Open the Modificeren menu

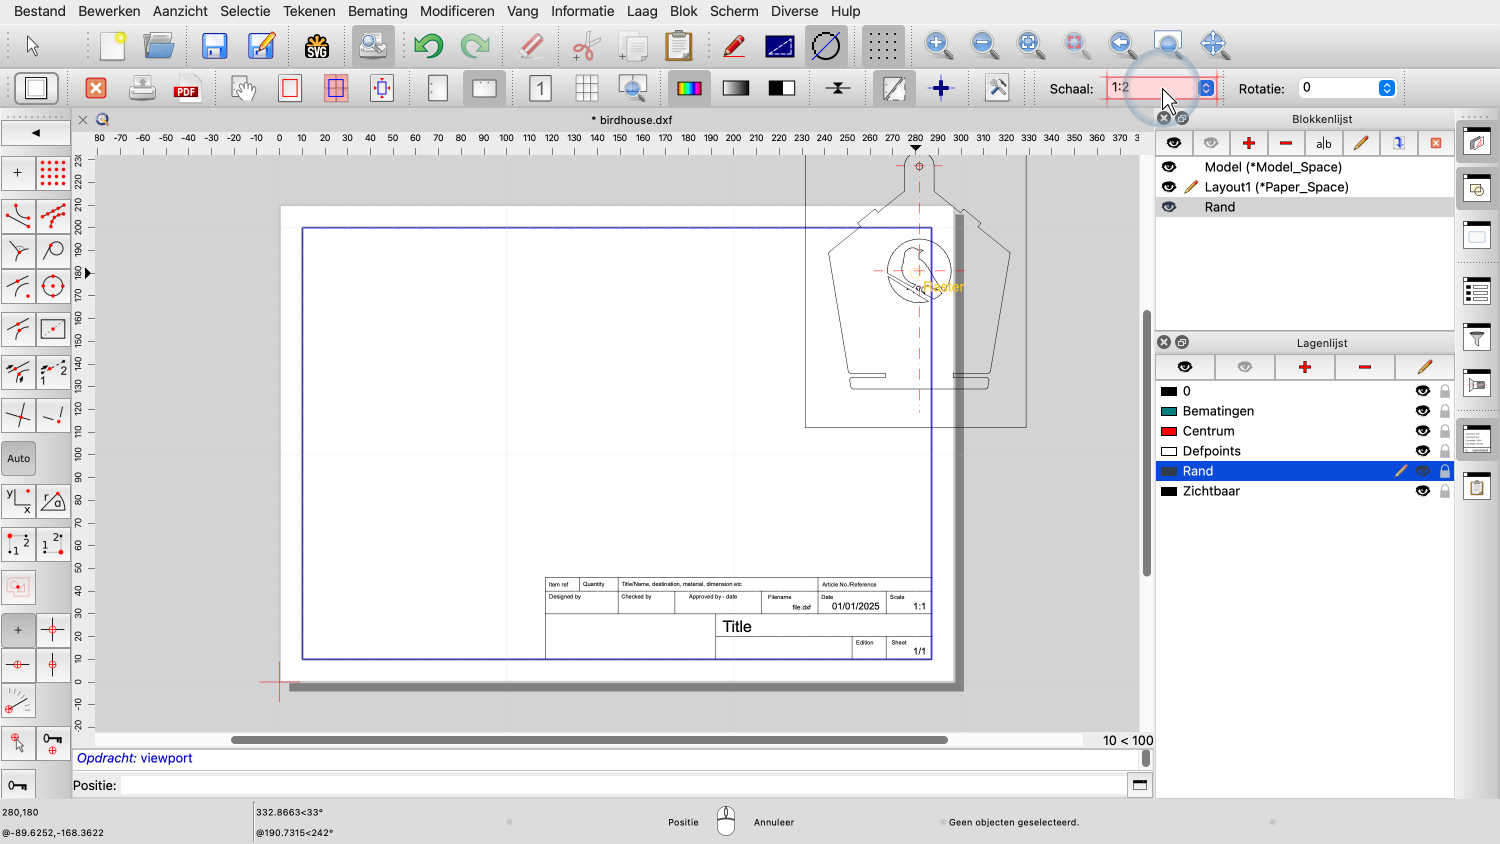(x=457, y=11)
